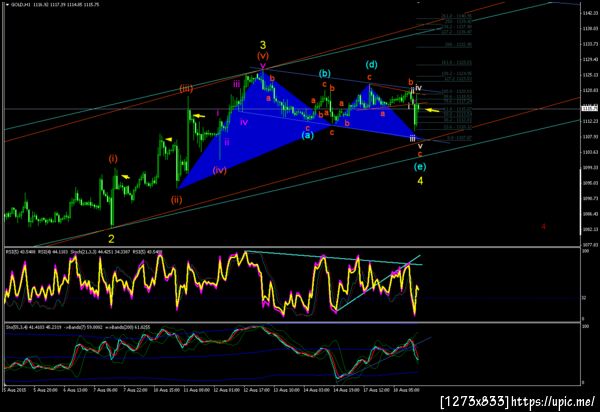Select the cyan (b) wave label
The width and height of the screenshot is (600, 412).
324,73
